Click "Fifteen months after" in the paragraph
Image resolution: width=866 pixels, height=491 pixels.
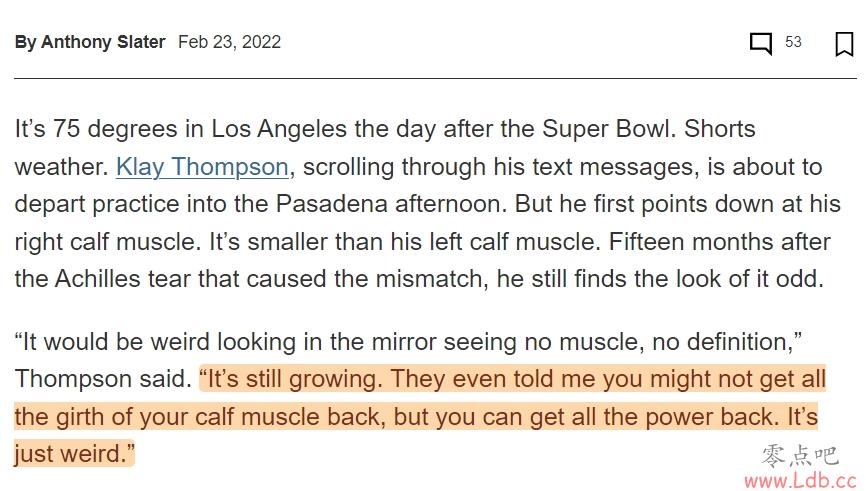tap(719, 242)
